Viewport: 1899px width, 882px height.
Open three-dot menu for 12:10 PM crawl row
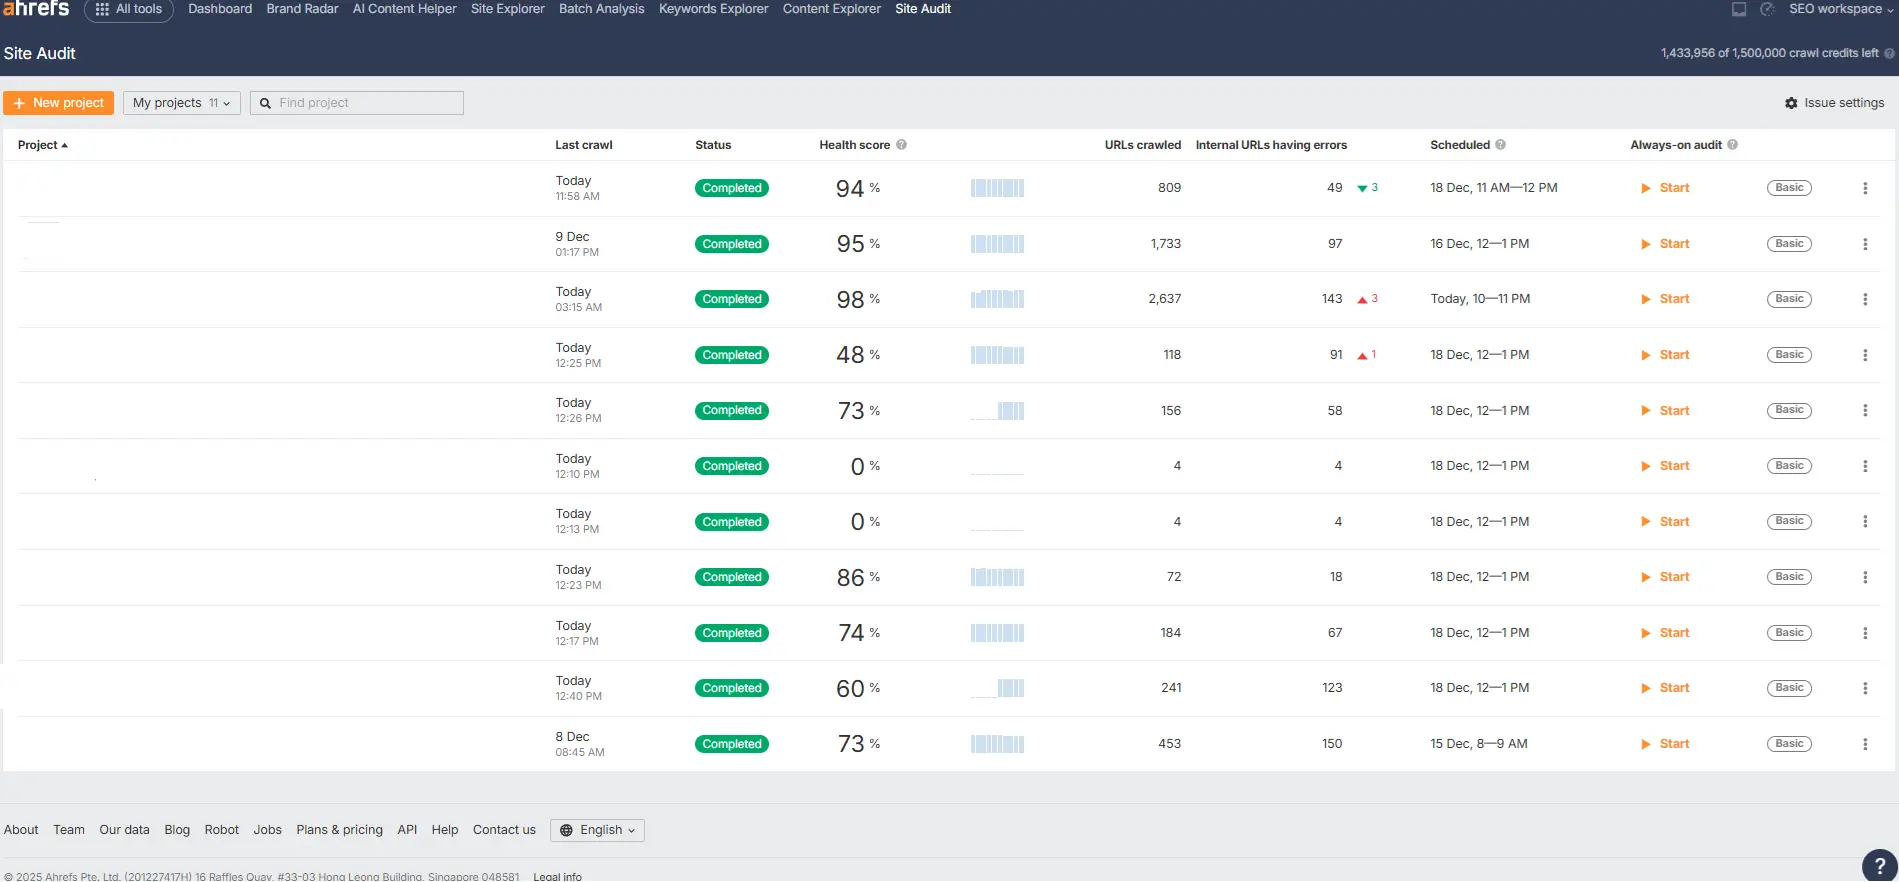coord(1865,466)
